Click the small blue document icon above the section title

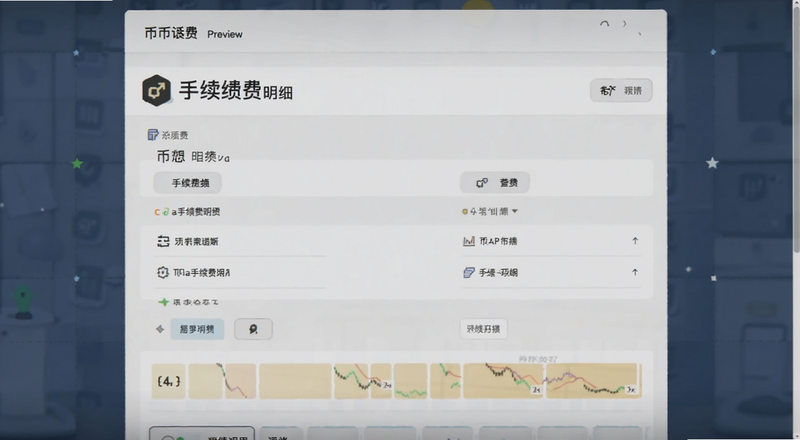(x=153, y=135)
